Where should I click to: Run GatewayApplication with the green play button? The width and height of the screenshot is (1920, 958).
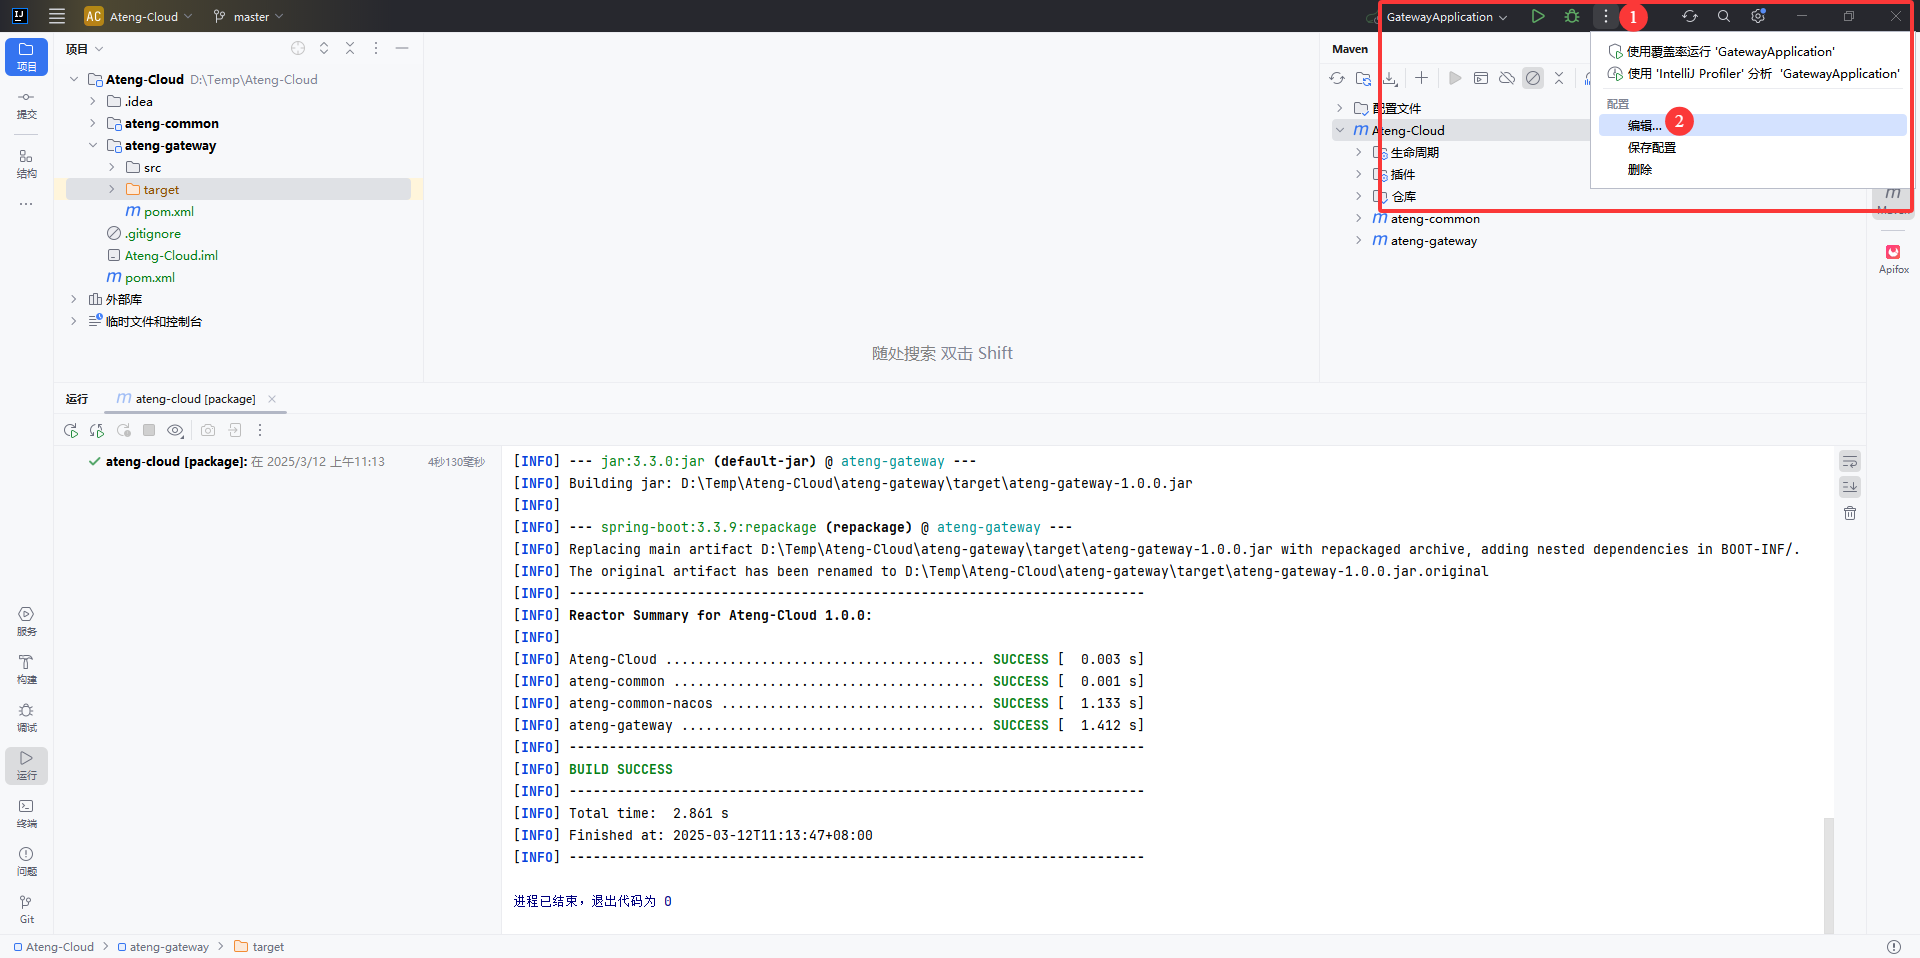(x=1538, y=16)
